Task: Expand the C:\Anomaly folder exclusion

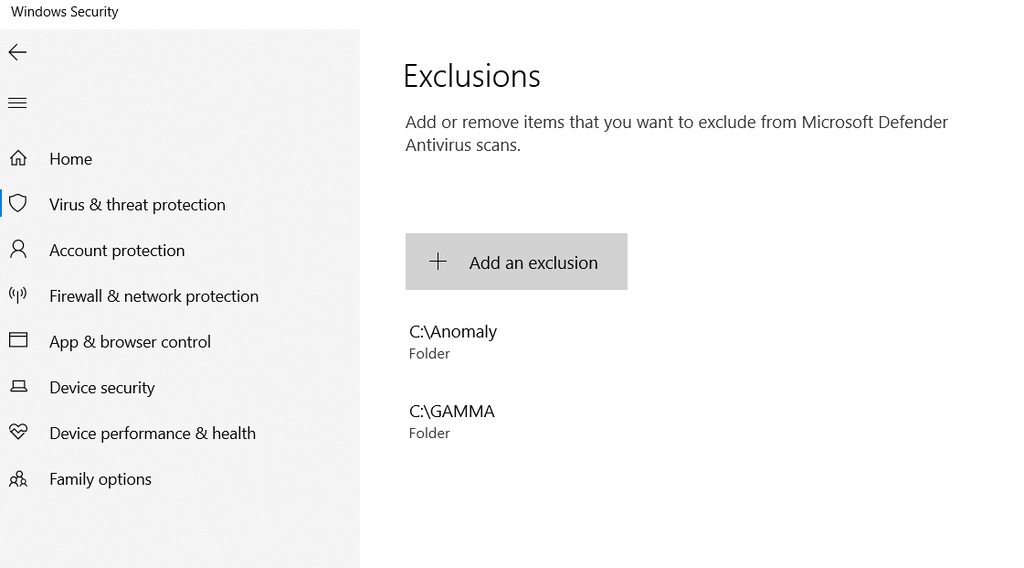Action: 453,341
